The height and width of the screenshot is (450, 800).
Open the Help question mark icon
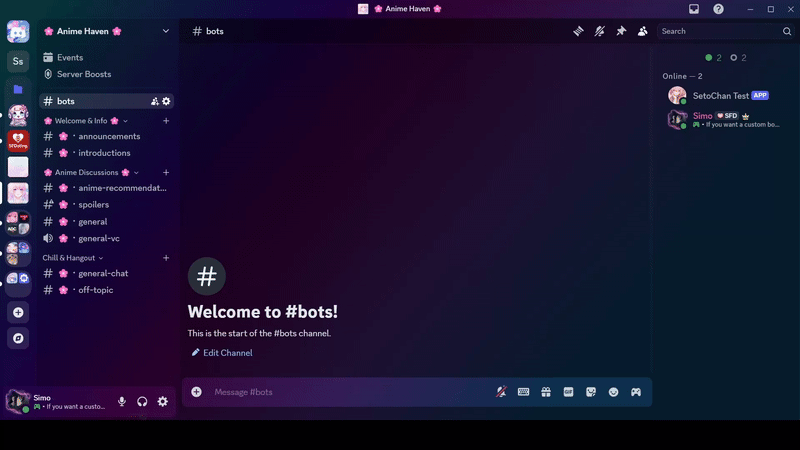click(x=718, y=9)
